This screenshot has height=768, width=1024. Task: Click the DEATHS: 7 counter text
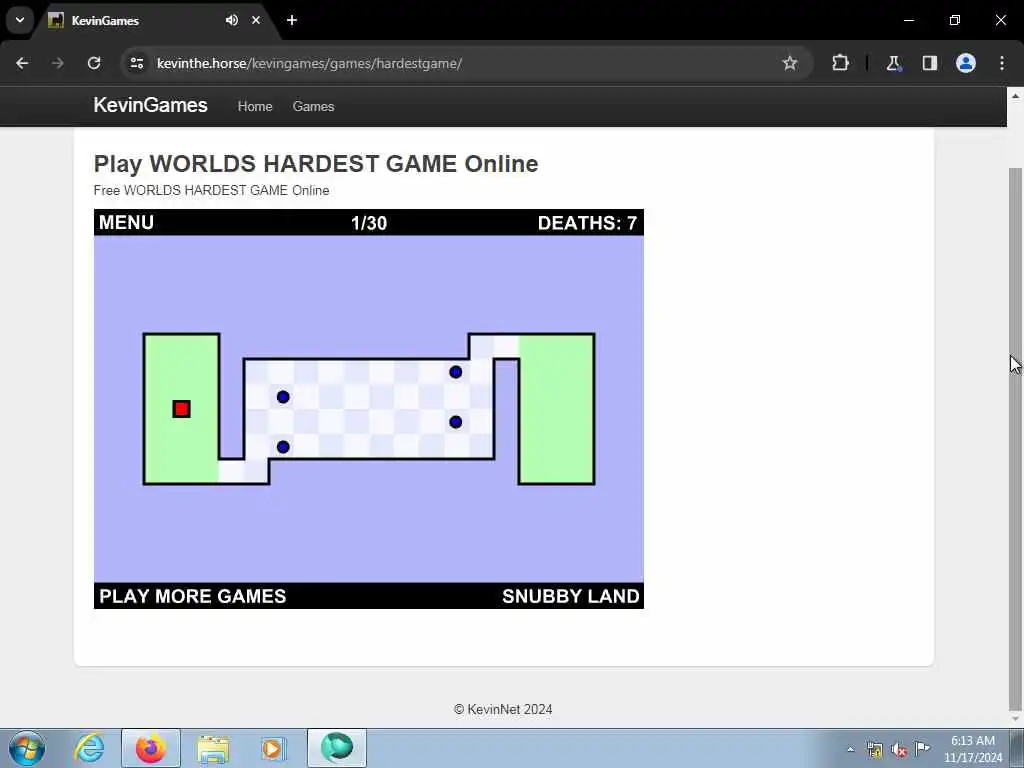[x=587, y=223]
